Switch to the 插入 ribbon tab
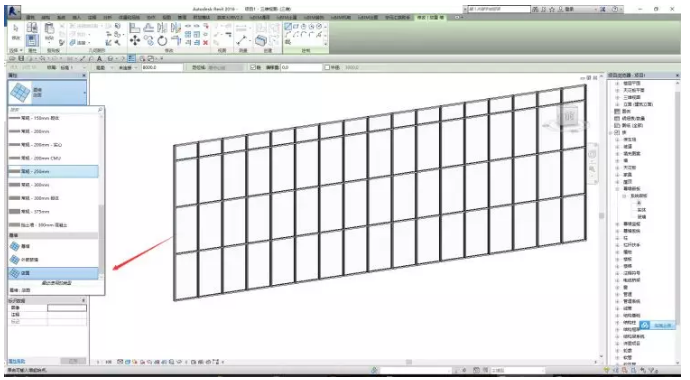The image size is (690, 380). [x=77, y=18]
